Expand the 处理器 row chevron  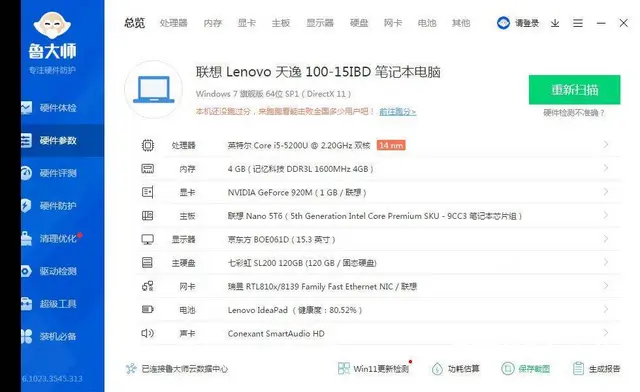pyautogui.click(x=606, y=145)
